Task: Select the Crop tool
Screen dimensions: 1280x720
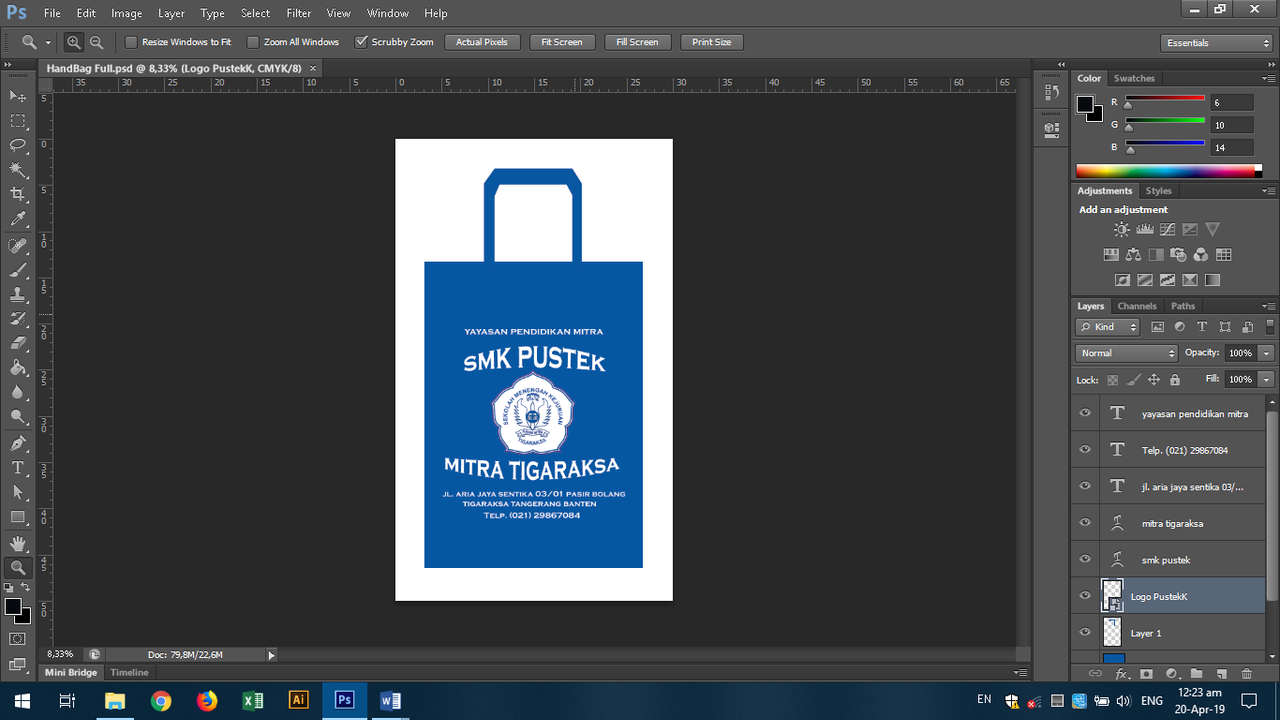Action: [x=18, y=194]
